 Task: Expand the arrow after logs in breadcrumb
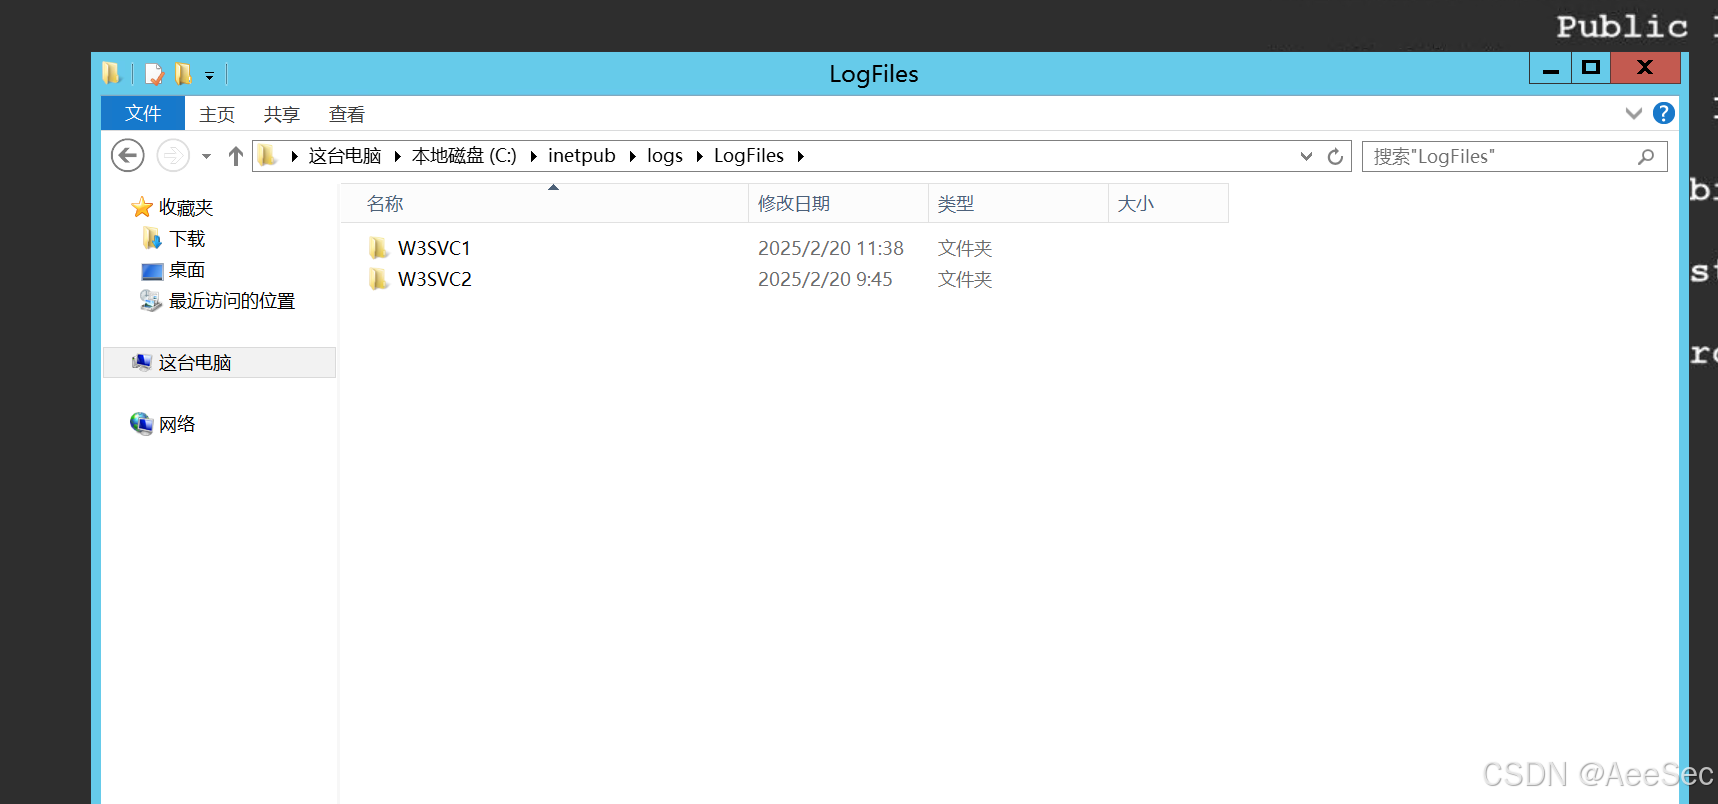699,156
